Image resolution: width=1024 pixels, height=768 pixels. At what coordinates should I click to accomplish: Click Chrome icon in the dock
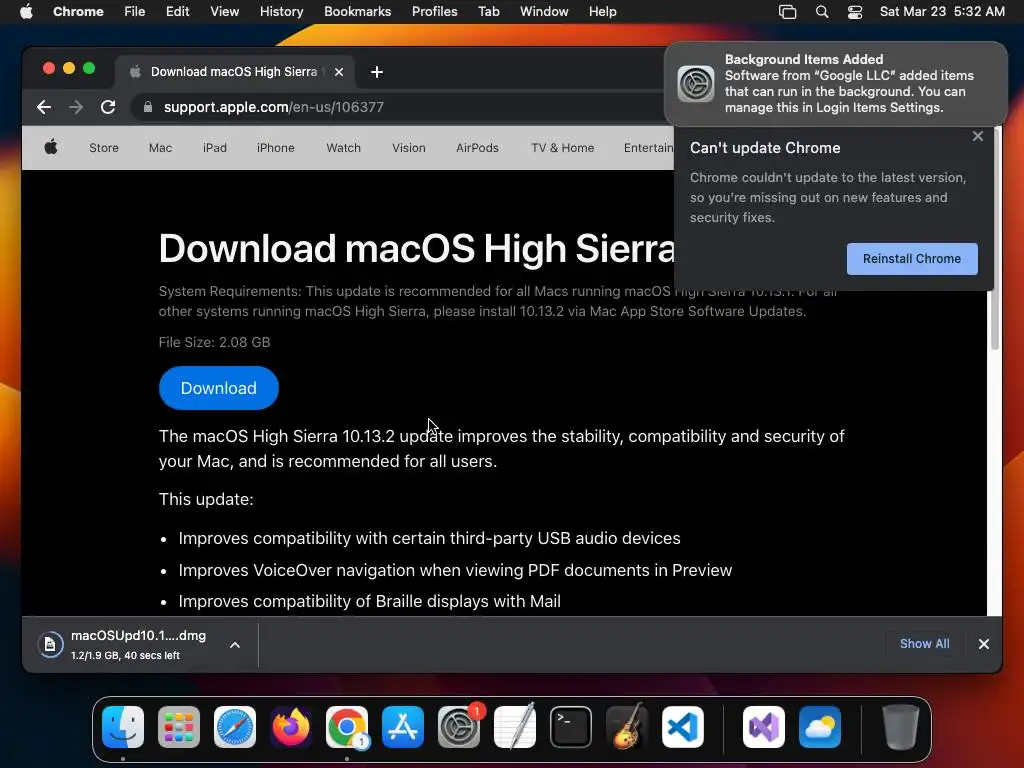[347, 727]
